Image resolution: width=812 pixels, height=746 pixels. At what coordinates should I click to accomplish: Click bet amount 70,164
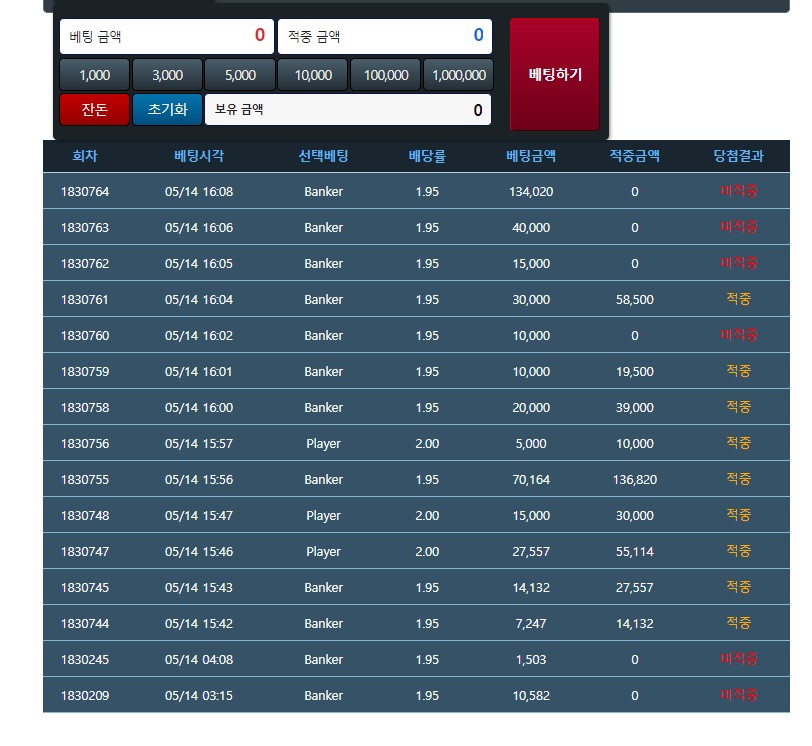(531, 479)
